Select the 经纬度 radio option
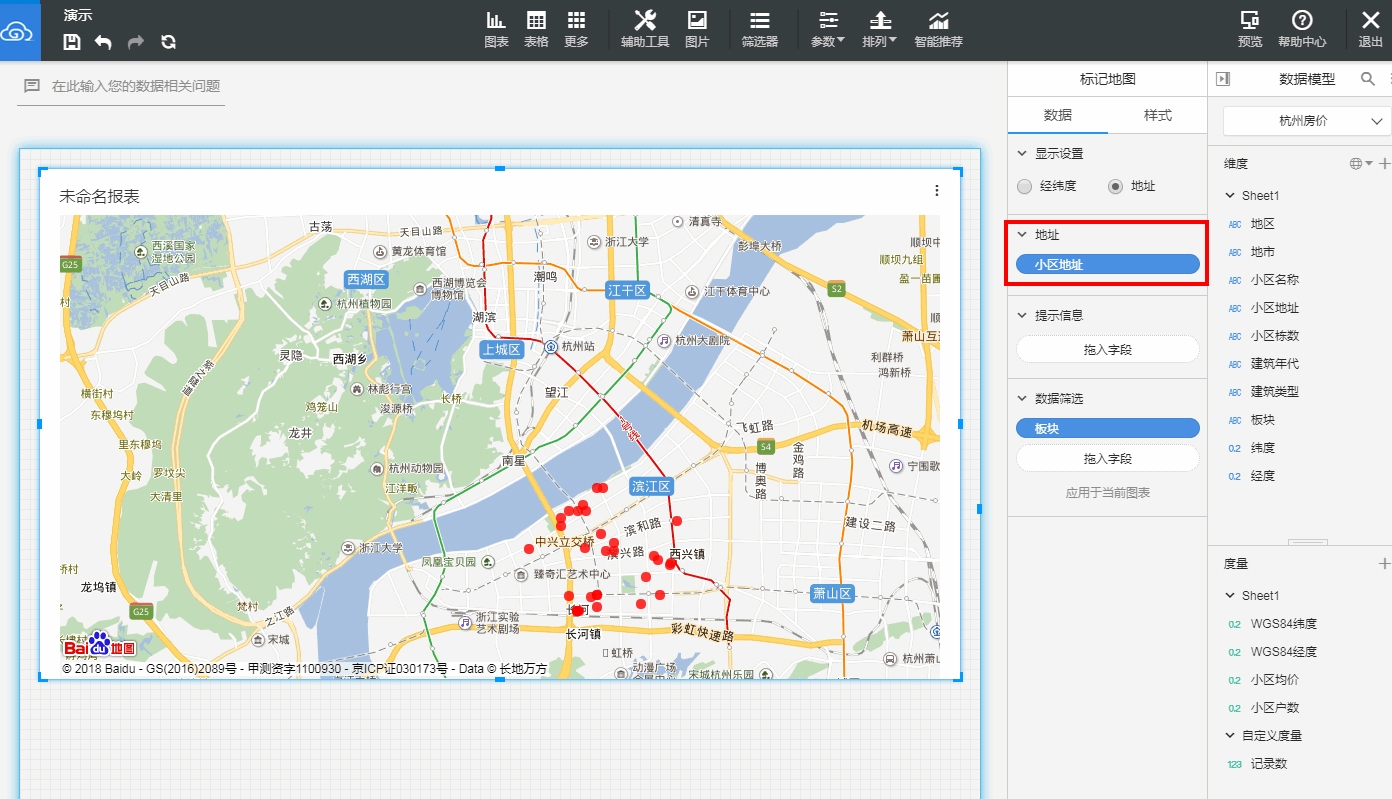Image resolution: width=1392 pixels, height=799 pixels. tap(1024, 186)
